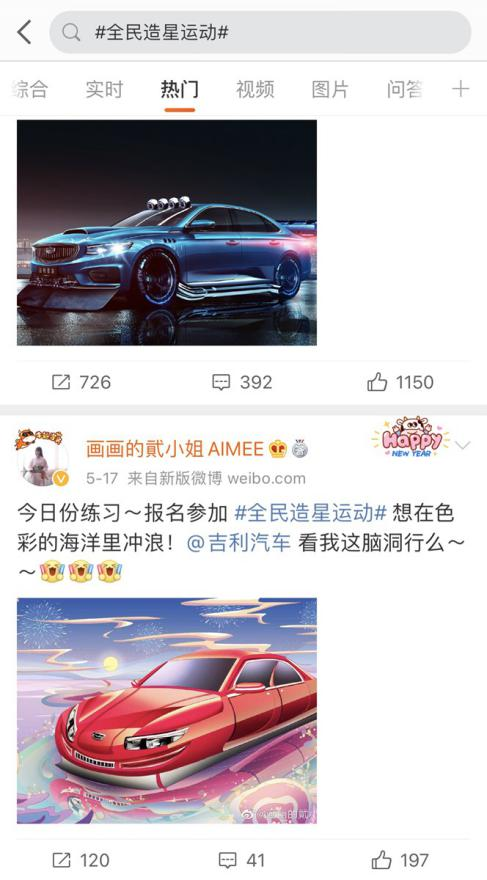487x880 pixels.
Task: Open the @吉利汽车 mention link
Action: click(x=238, y=543)
